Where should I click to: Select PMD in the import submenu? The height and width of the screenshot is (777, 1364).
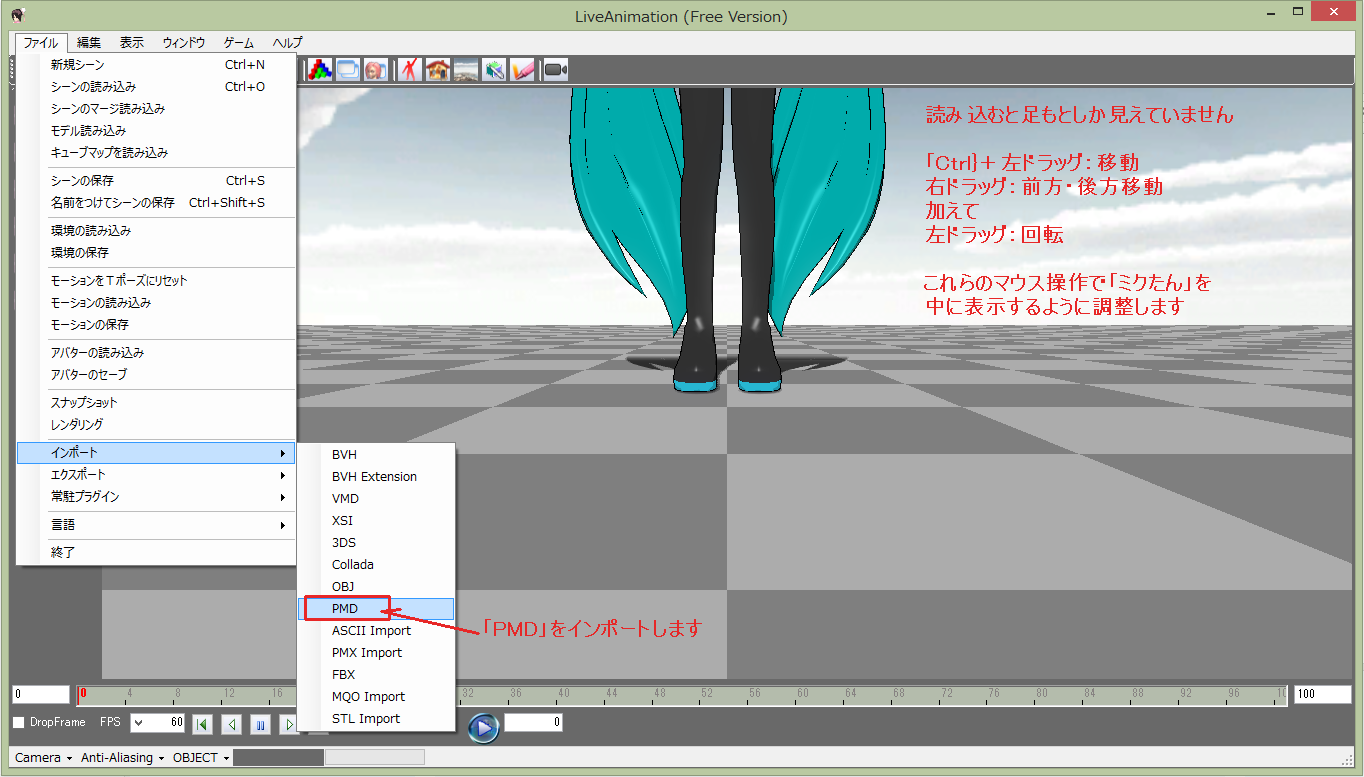tap(377, 609)
